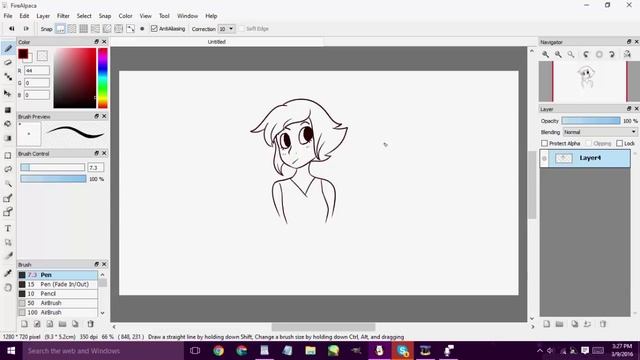This screenshot has height=360, width=640.
Task: Open the File menu
Action: pos(8,16)
